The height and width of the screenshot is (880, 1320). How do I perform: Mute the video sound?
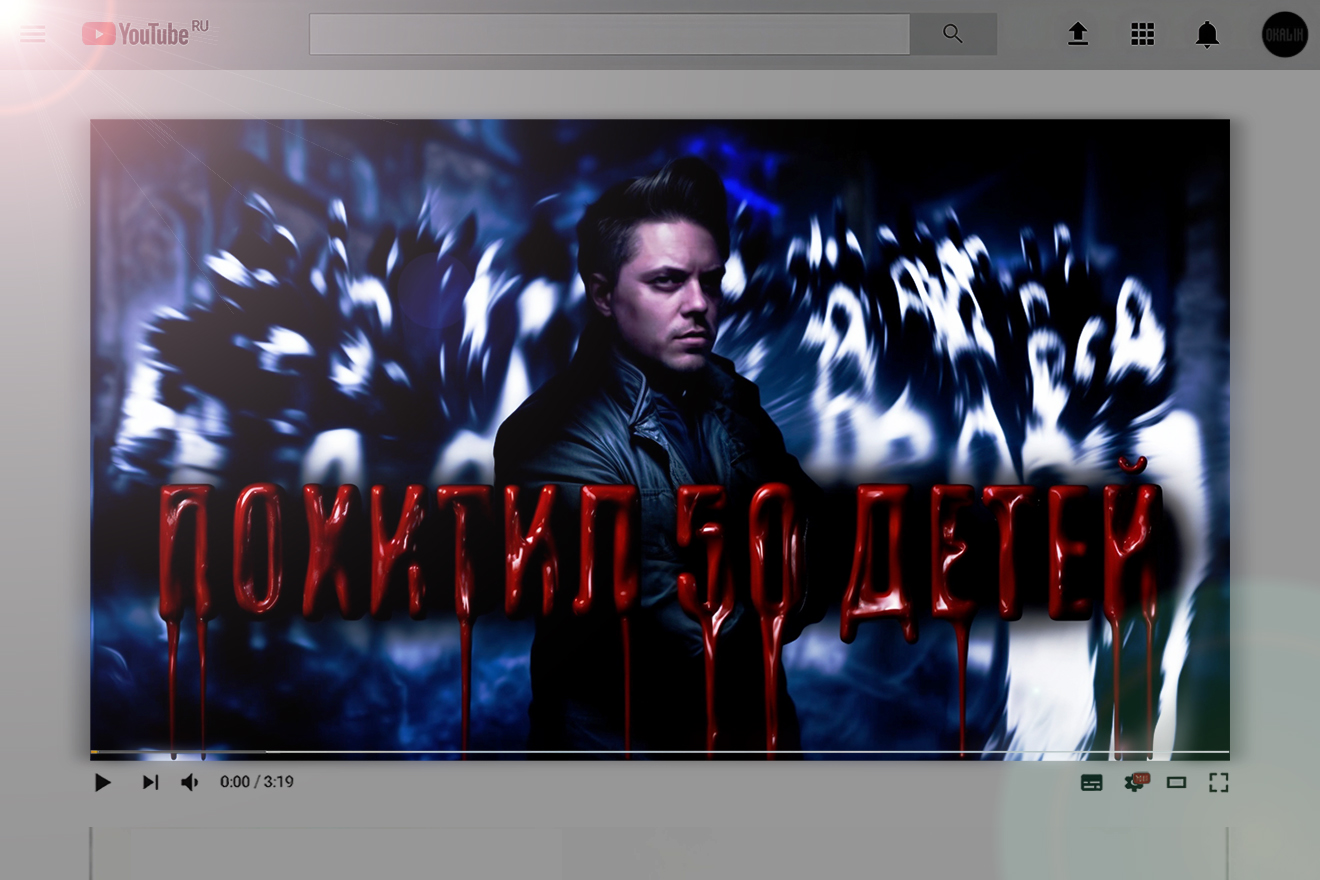pyautogui.click(x=190, y=782)
